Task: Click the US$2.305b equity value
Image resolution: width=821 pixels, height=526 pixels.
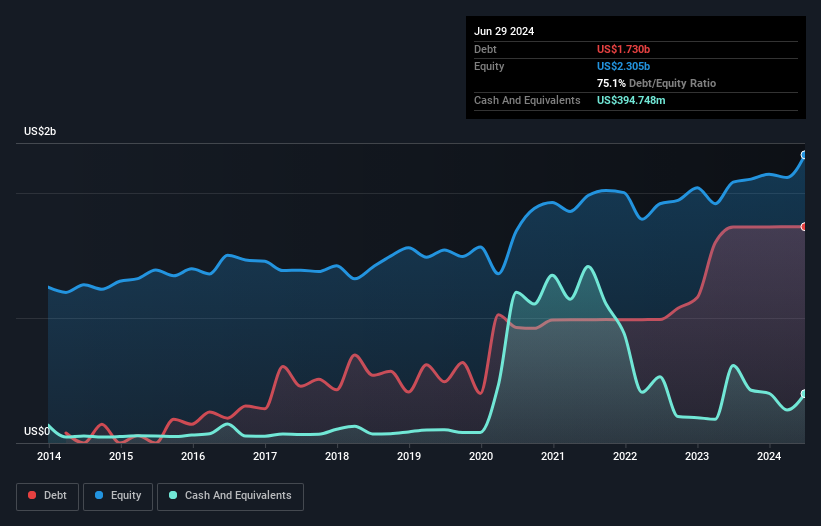Action: (x=623, y=66)
